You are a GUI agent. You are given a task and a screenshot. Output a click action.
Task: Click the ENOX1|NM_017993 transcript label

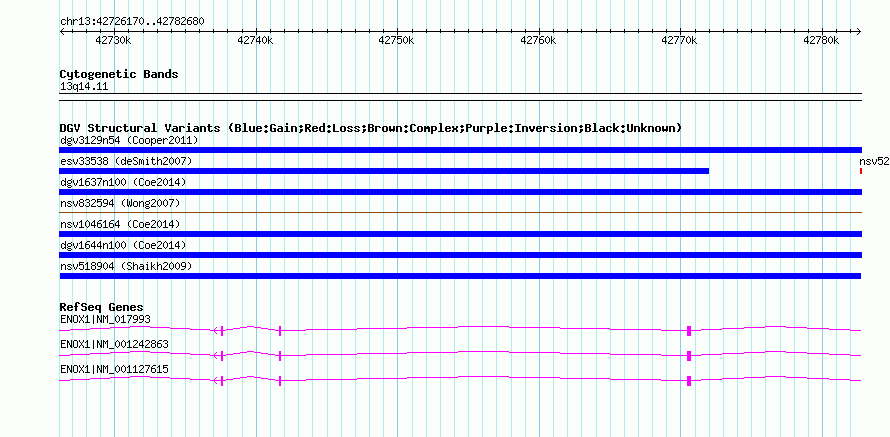[x=106, y=320]
